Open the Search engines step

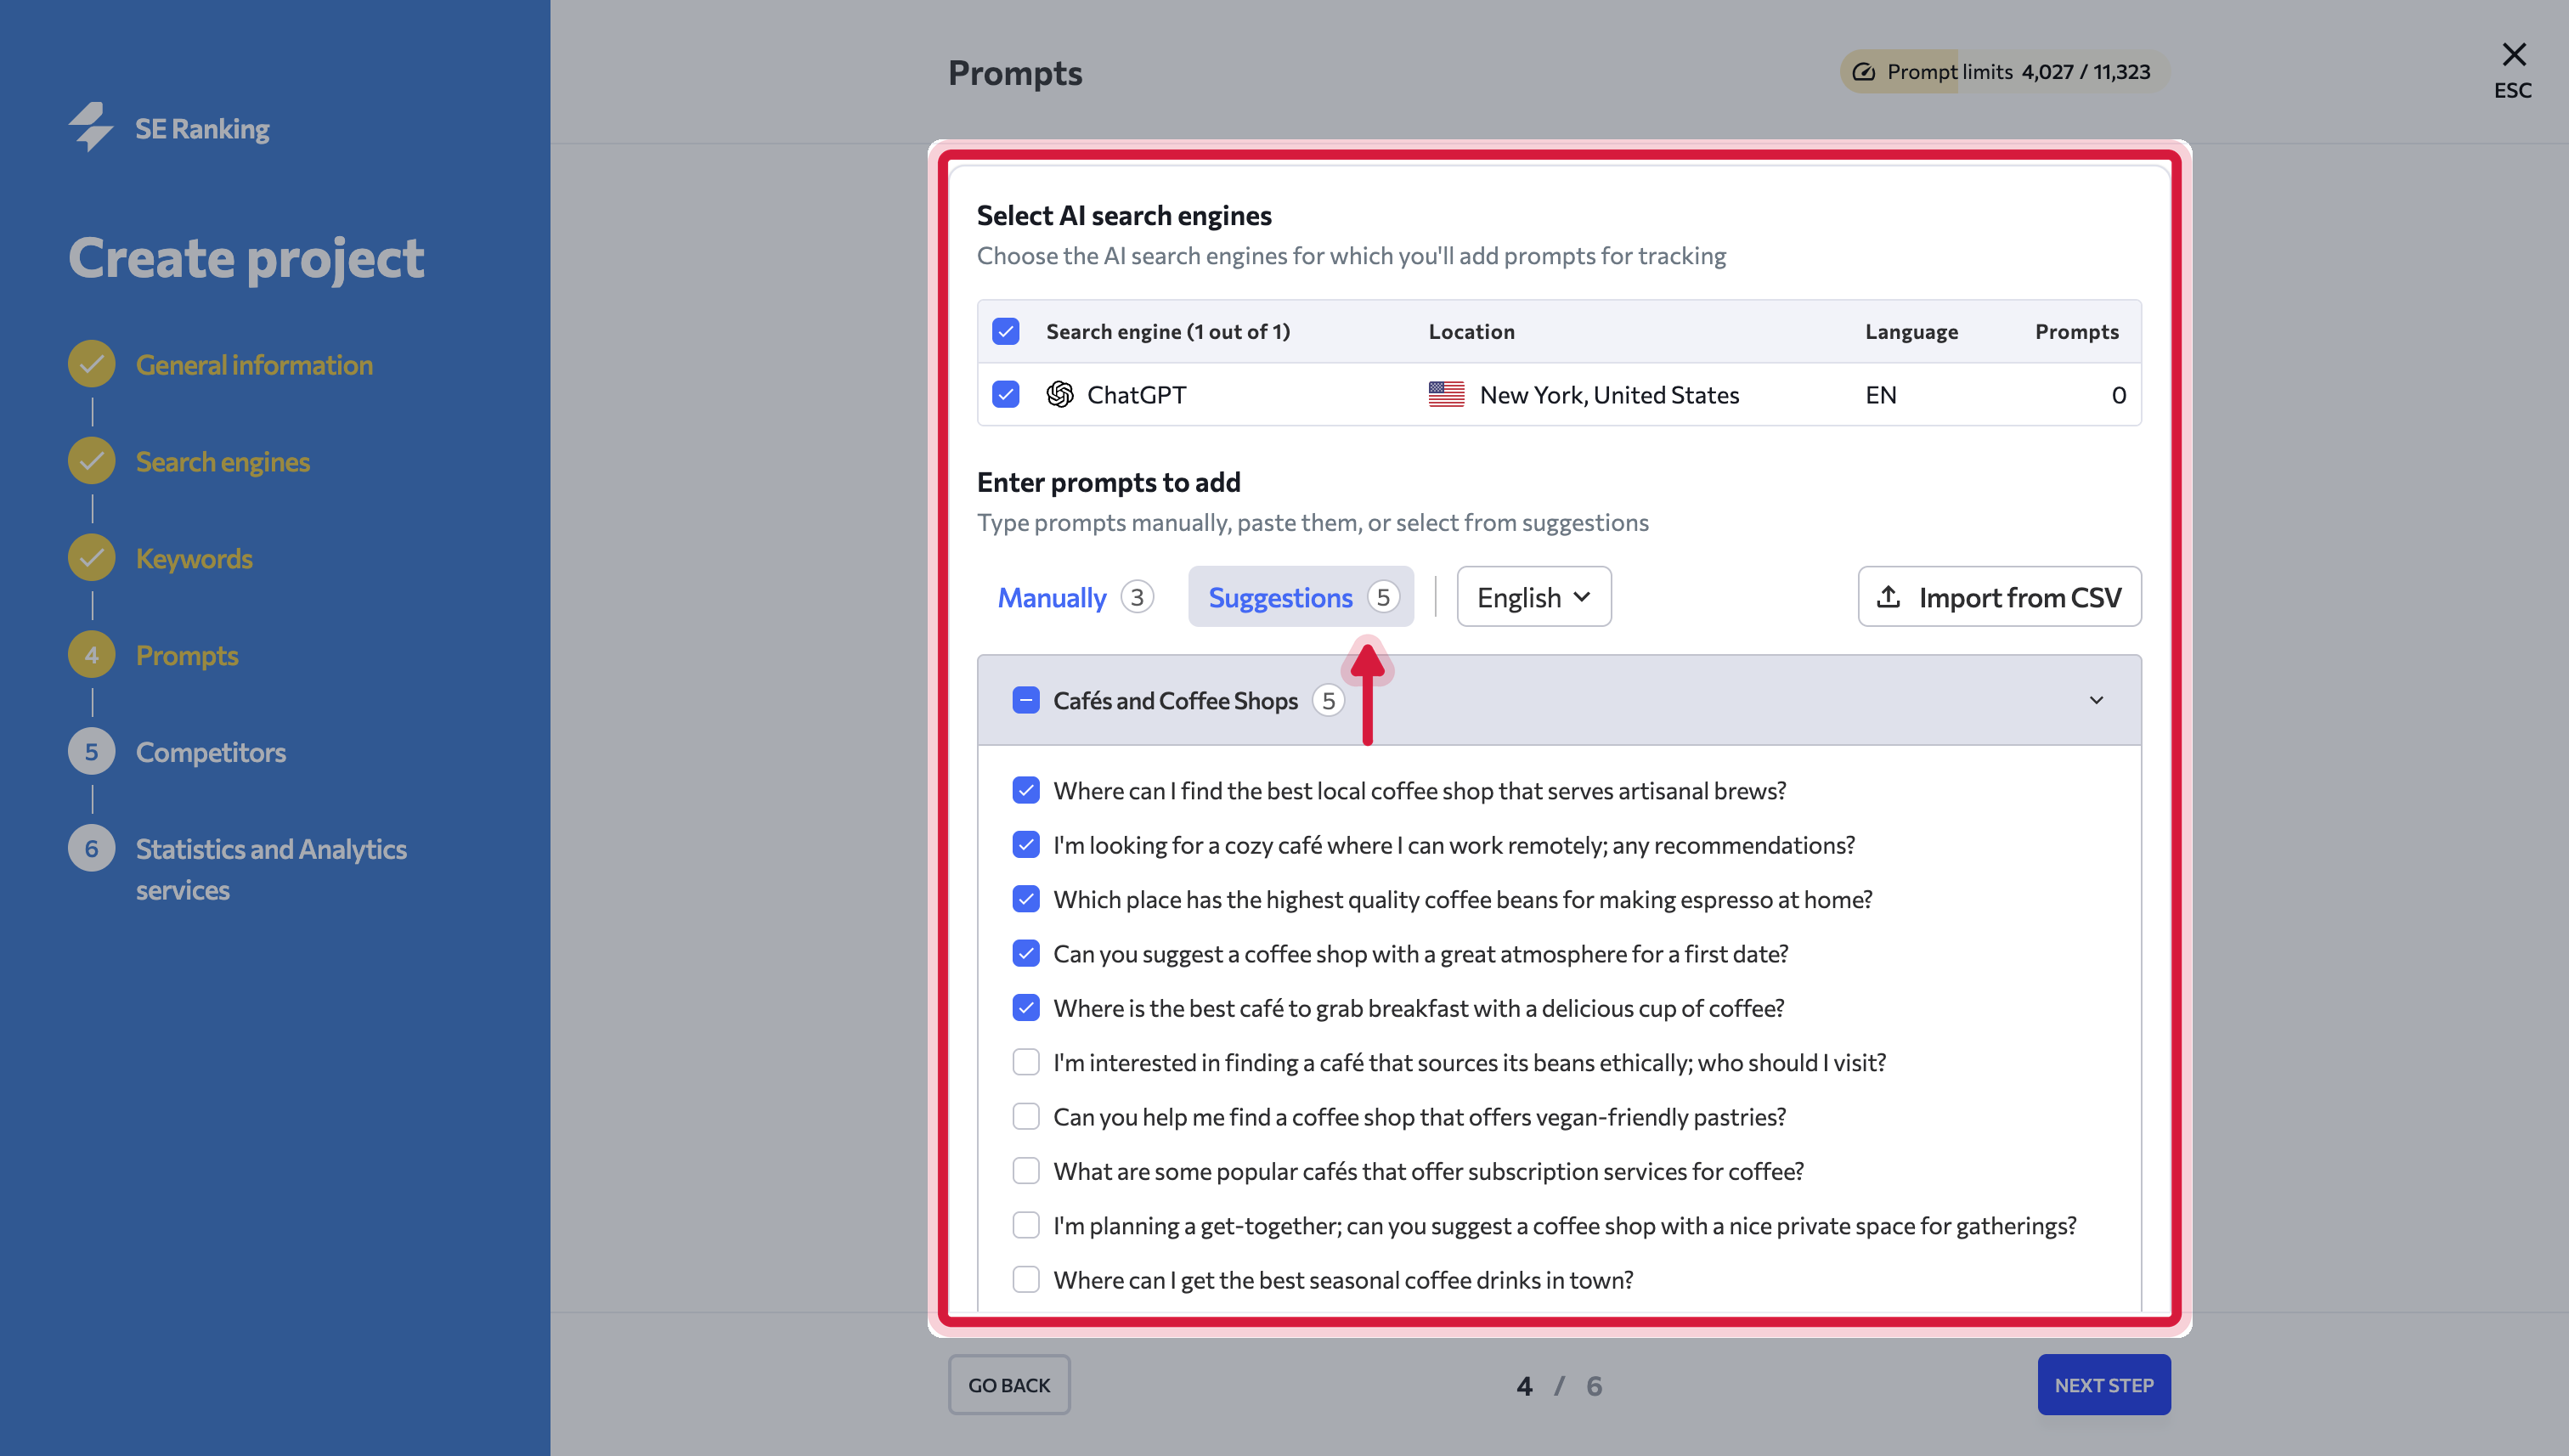pos(223,462)
